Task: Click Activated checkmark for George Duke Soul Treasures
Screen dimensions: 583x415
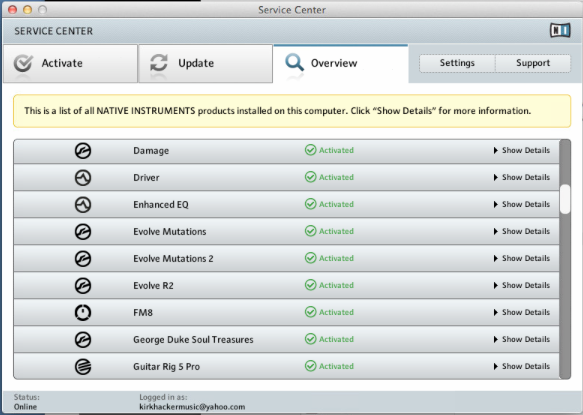Action: tap(310, 339)
